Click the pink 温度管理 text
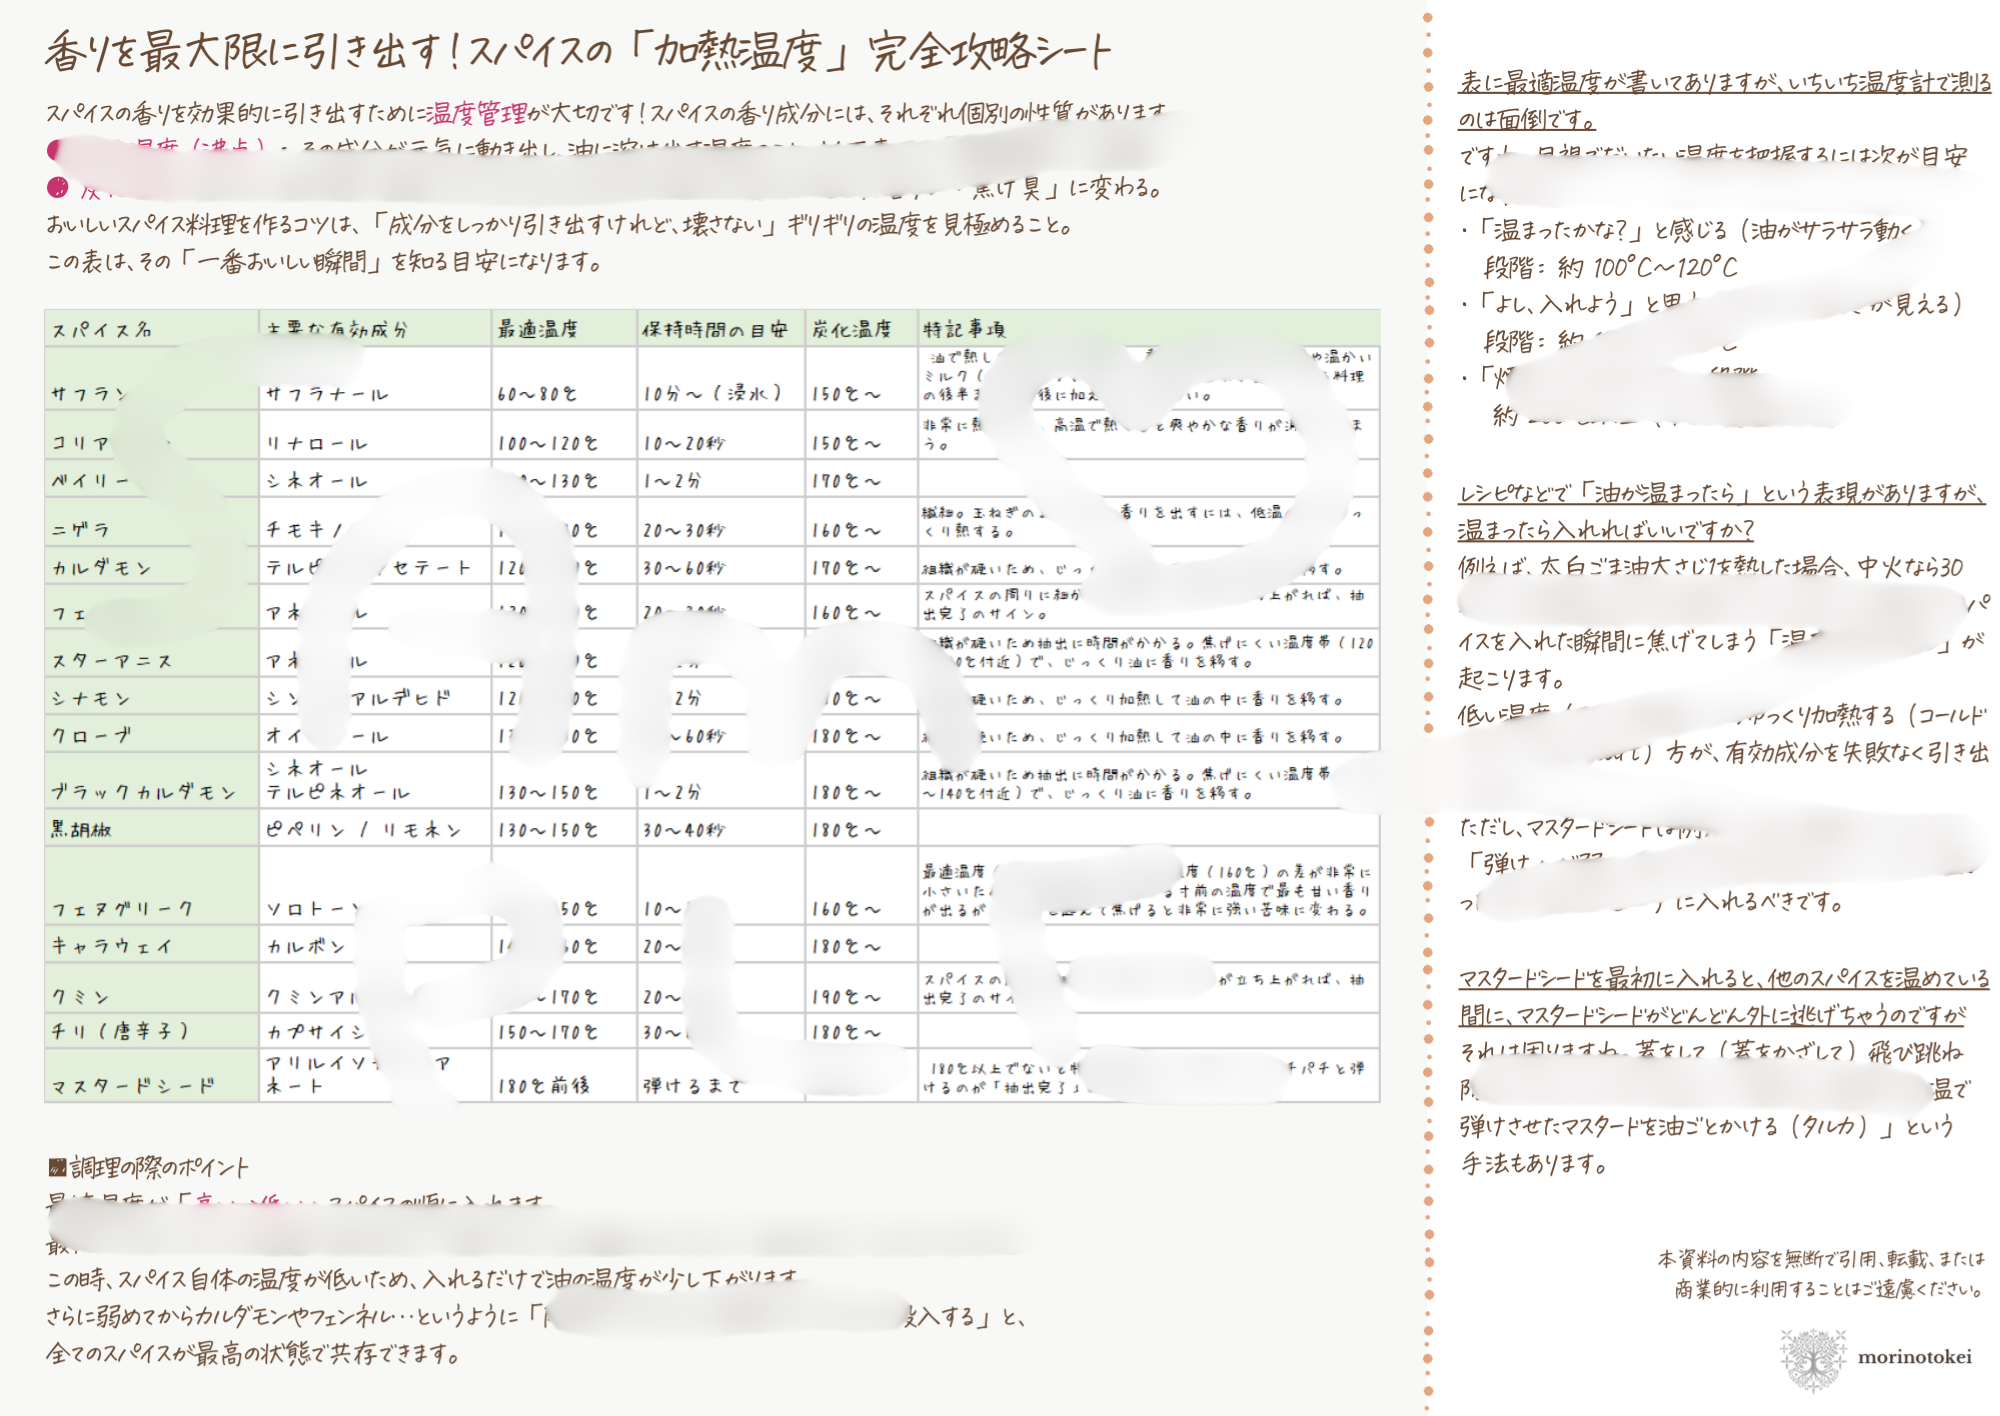Viewport: 2000px width, 1416px height. [476, 113]
